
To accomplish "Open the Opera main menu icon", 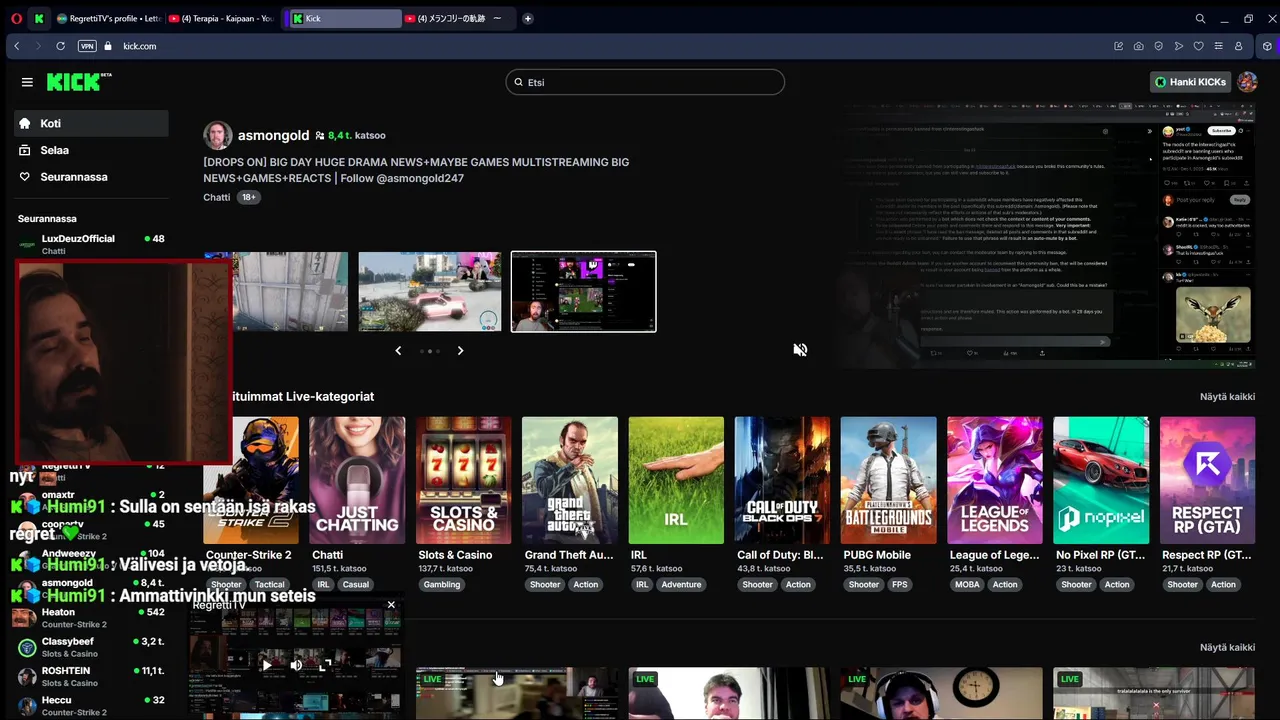I will 16,18.
